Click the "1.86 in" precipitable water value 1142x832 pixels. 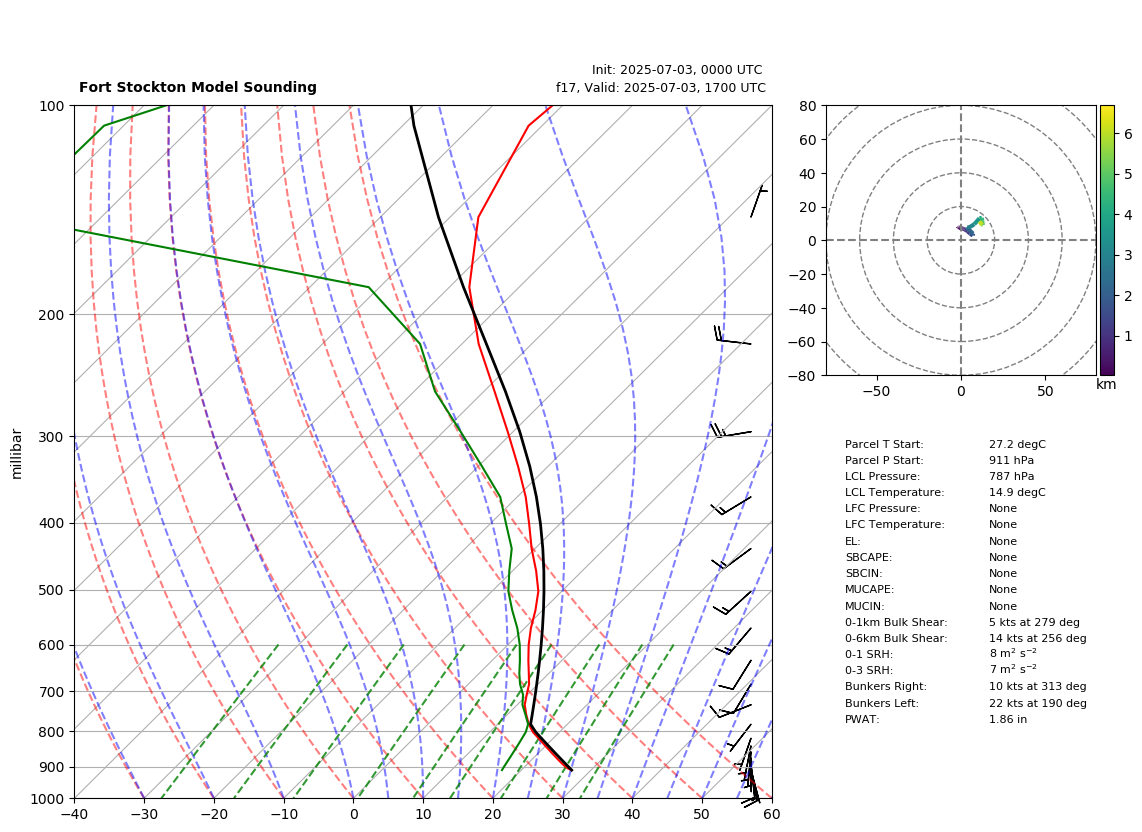(1008, 720)
